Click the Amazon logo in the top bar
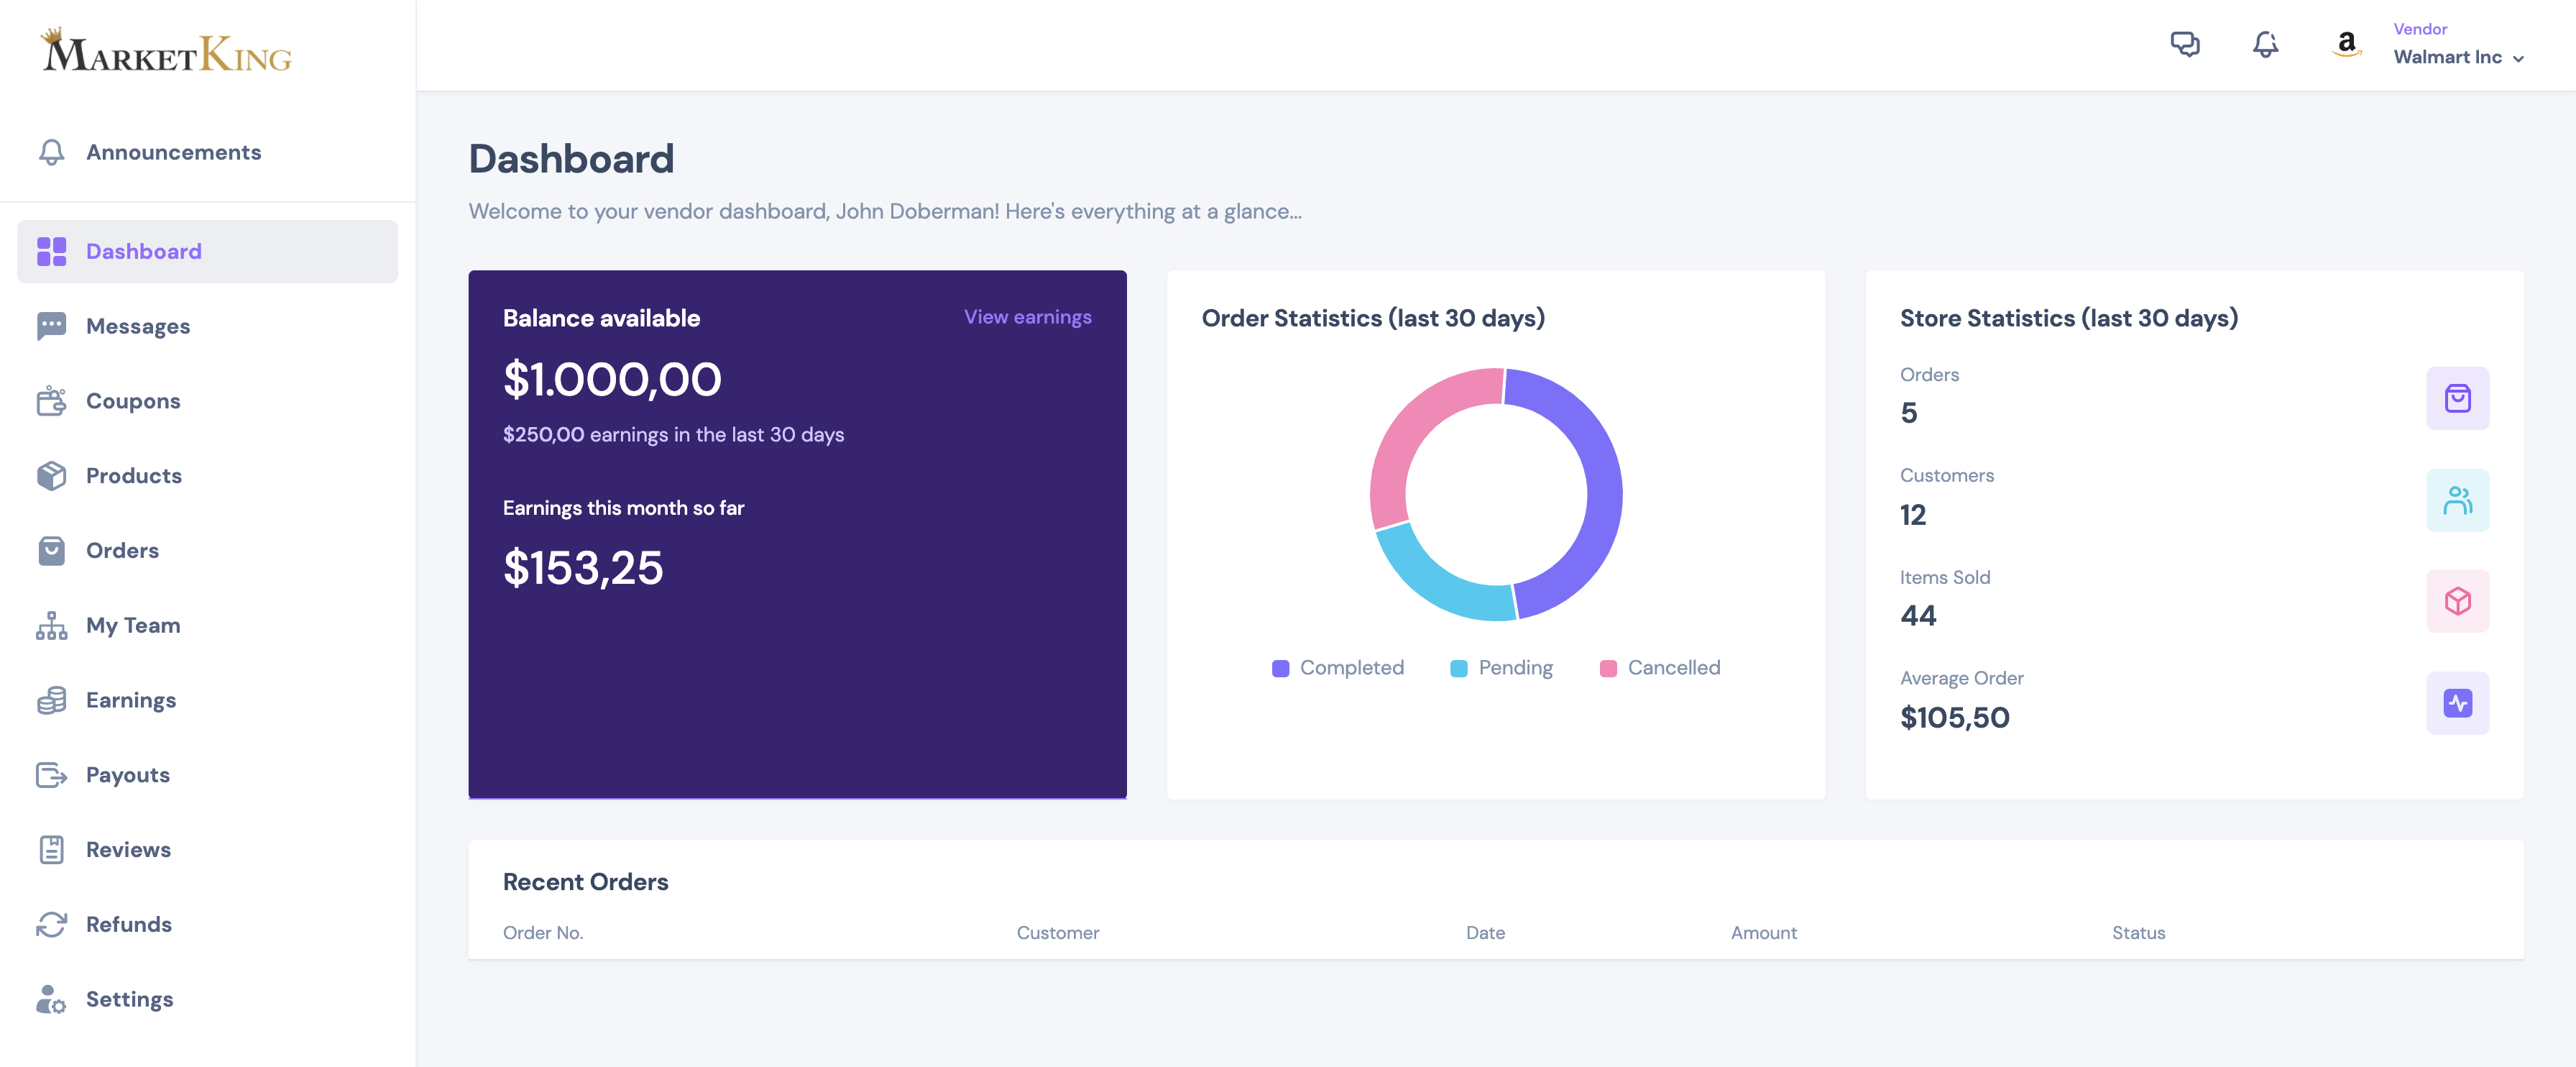Screen dimensions: 2576x1067 pyautogui.click(x=2345, y=44)
